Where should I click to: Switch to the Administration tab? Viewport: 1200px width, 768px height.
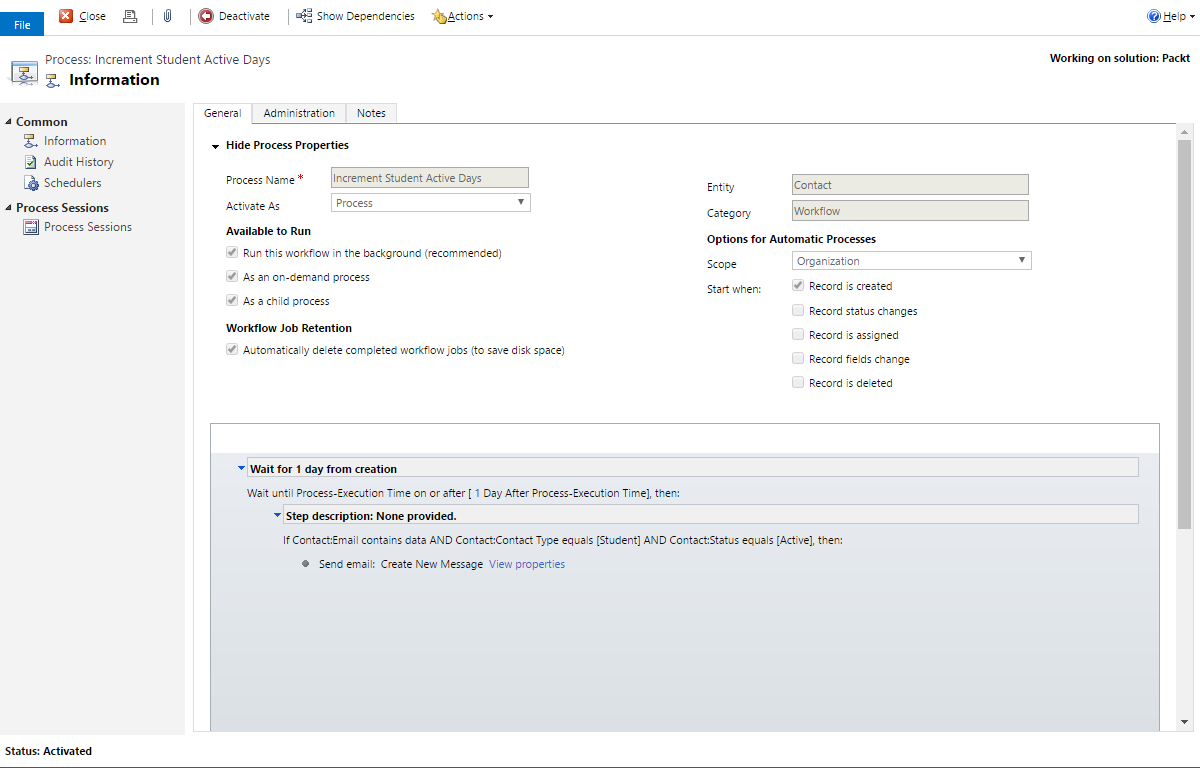pyautogui.click(x=299, y=113)
